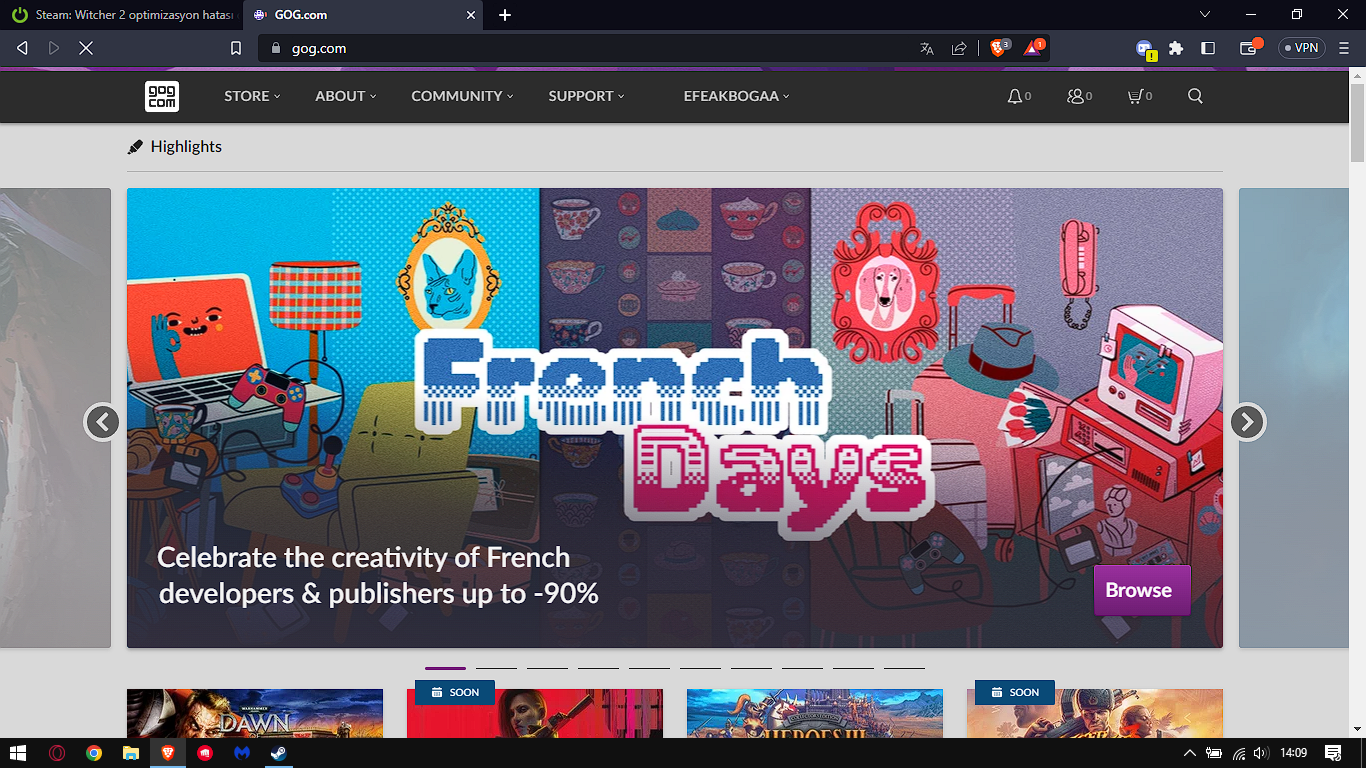Close the GOG.com tab
1366x768 pixels.
click(471, 15)
